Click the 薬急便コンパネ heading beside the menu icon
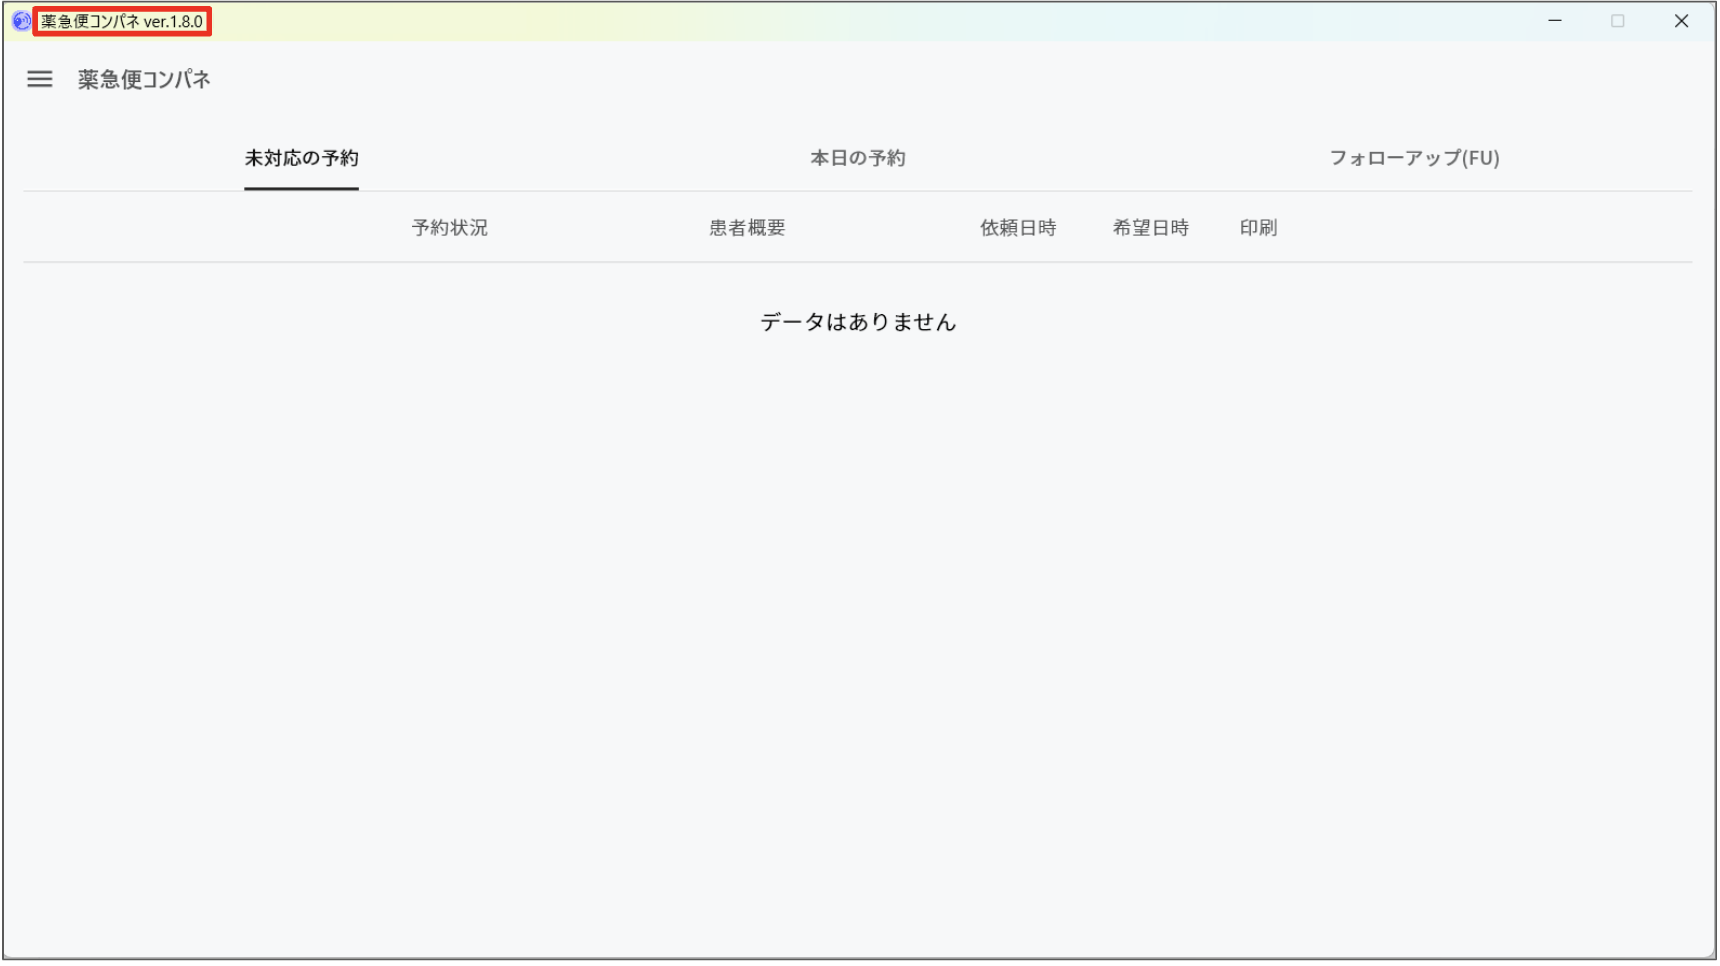 coord(143,79)
